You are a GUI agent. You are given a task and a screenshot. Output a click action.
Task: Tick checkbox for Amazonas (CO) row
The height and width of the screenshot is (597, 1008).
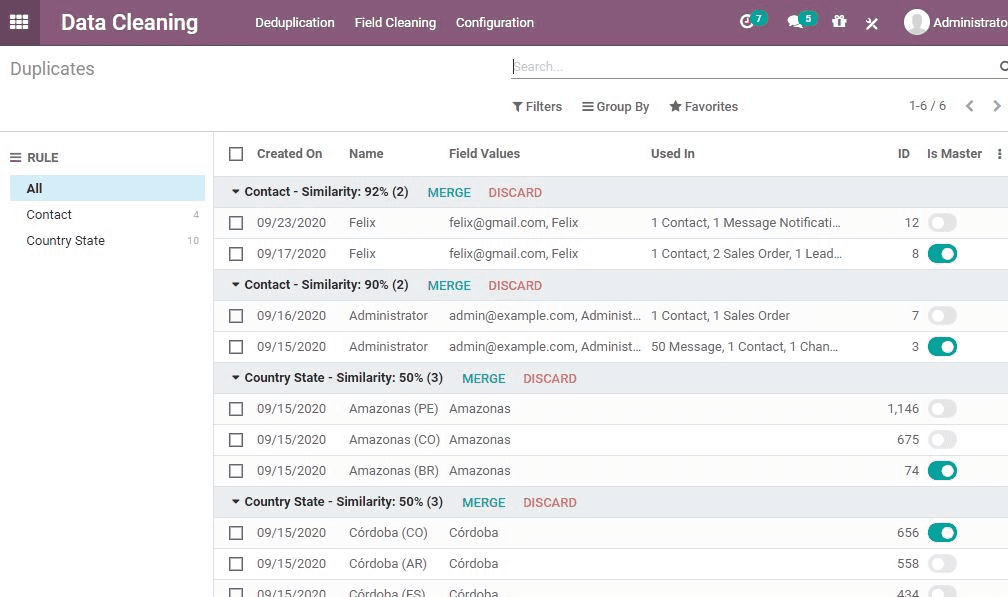coord(236,440)
